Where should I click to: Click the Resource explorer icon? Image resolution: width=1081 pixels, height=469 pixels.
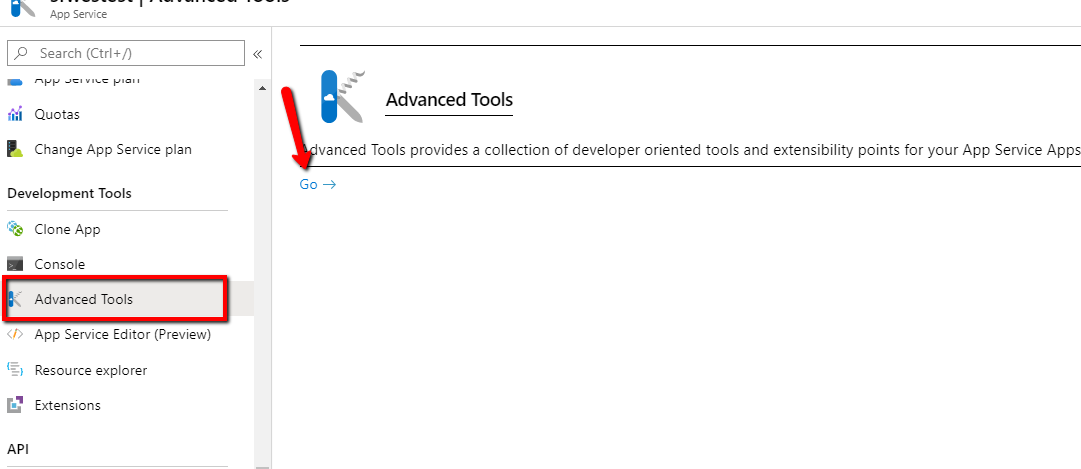tap(15, 370)
